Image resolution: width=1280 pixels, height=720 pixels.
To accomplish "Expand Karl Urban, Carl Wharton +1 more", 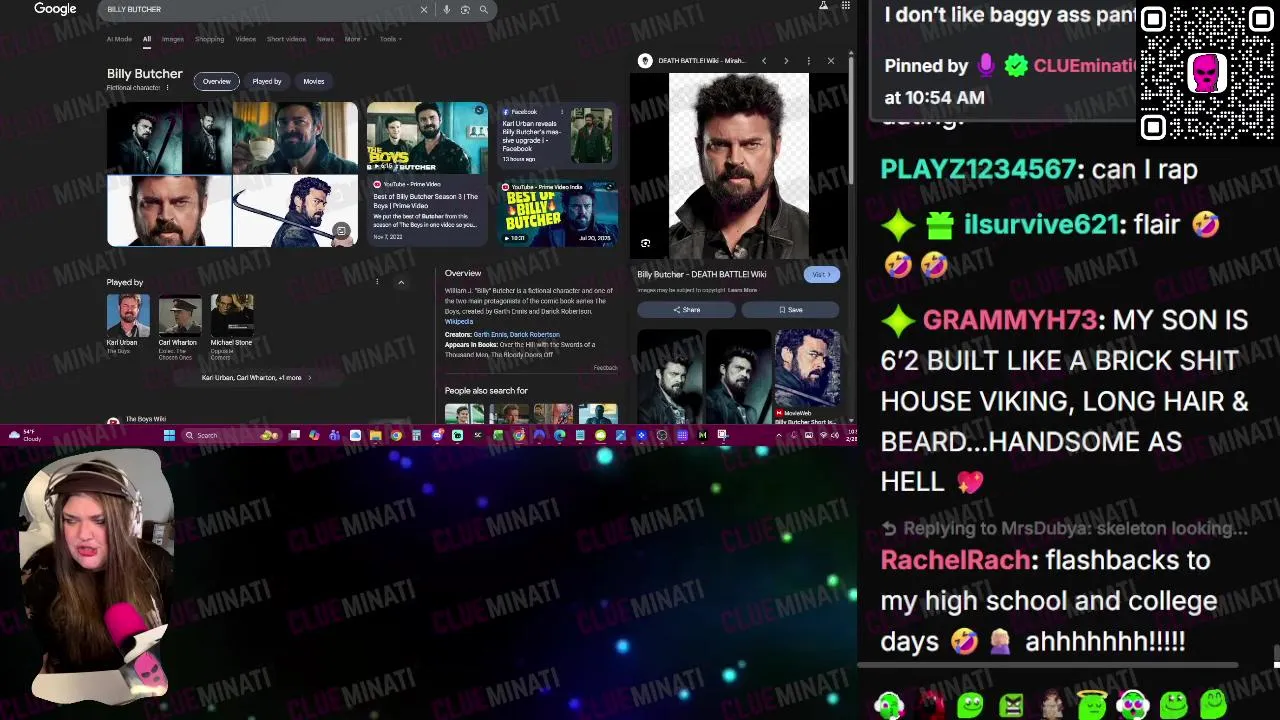I will pos(257,378).
